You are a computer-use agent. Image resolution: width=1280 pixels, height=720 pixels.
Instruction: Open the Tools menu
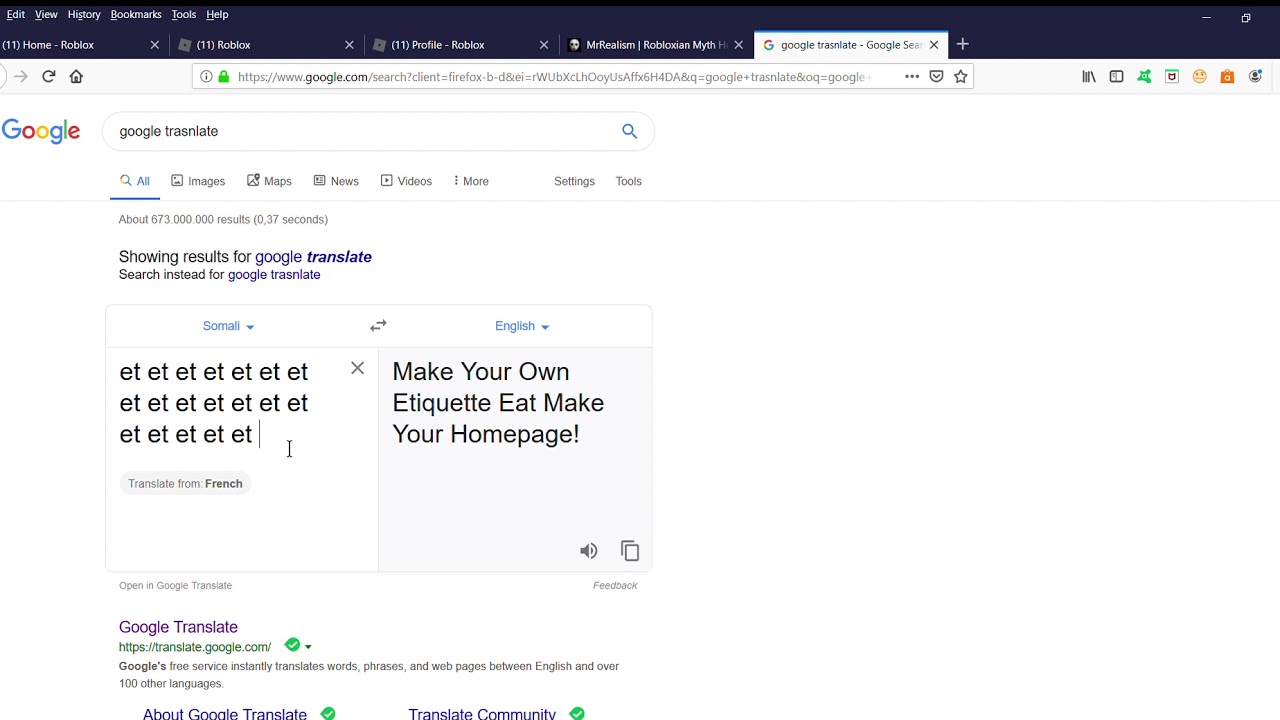click(184, 14)
